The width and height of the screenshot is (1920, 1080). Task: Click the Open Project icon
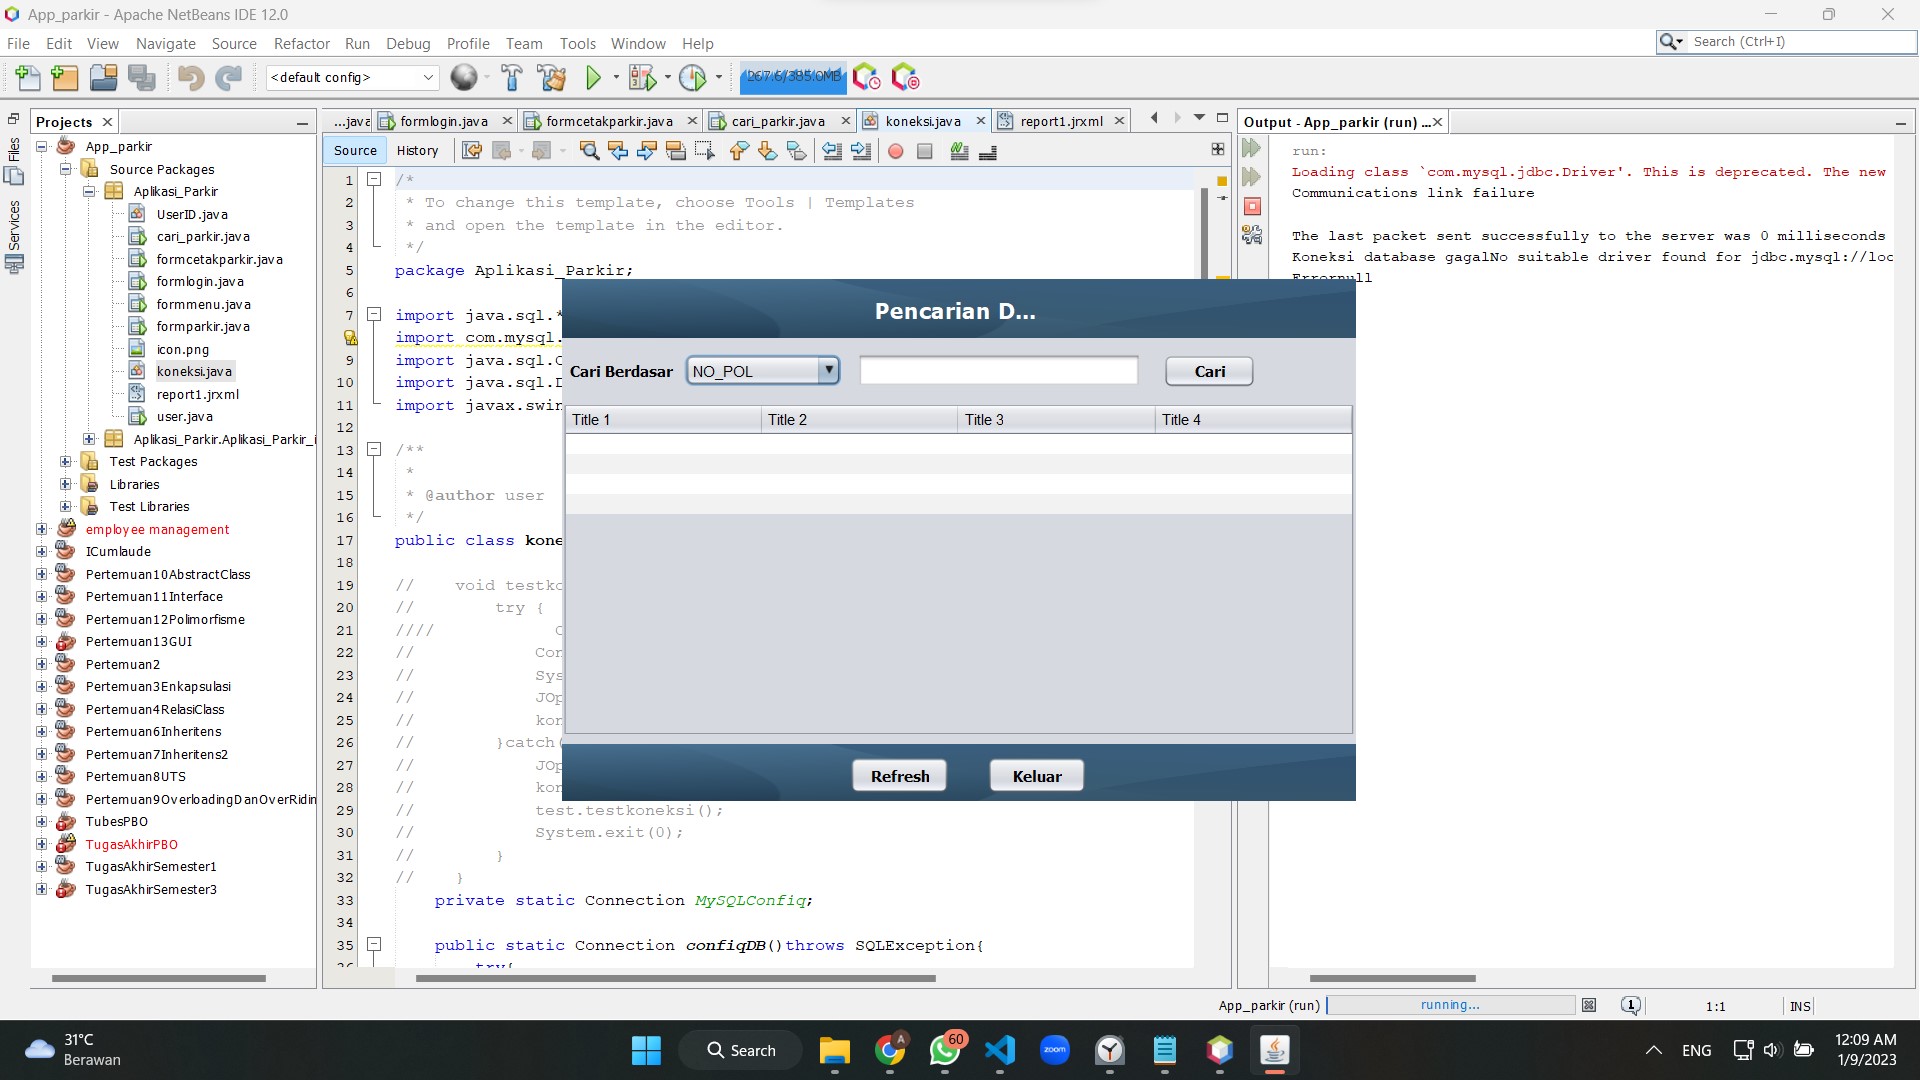click(103, 77)
